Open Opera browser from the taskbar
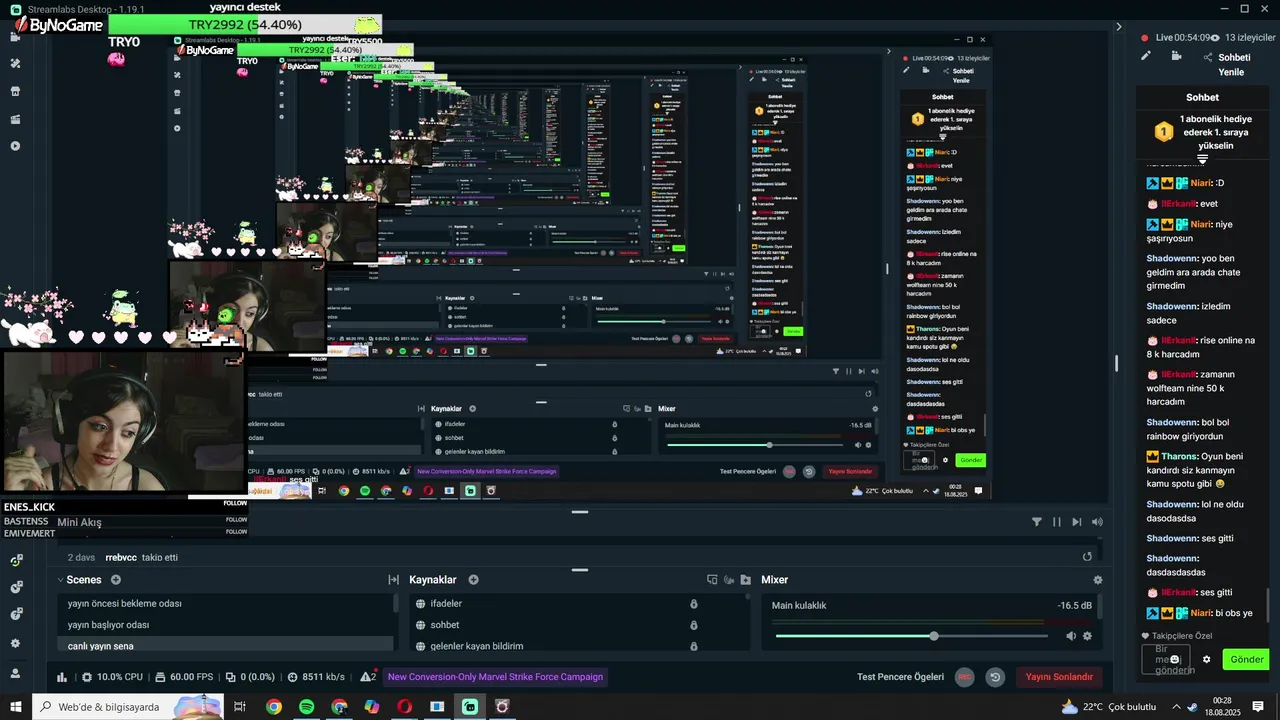 [404, 707]
